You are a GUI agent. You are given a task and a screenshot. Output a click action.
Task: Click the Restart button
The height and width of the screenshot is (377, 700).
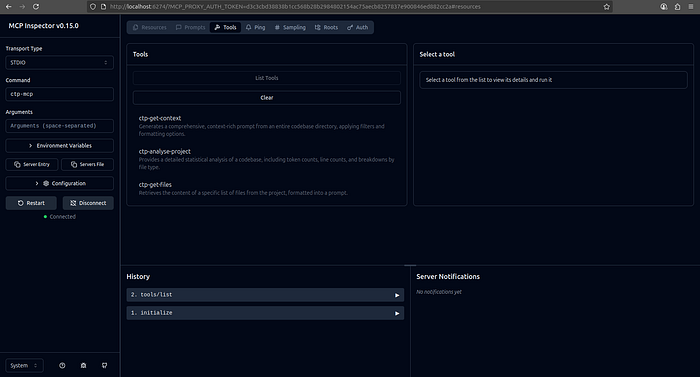(31, 203)
